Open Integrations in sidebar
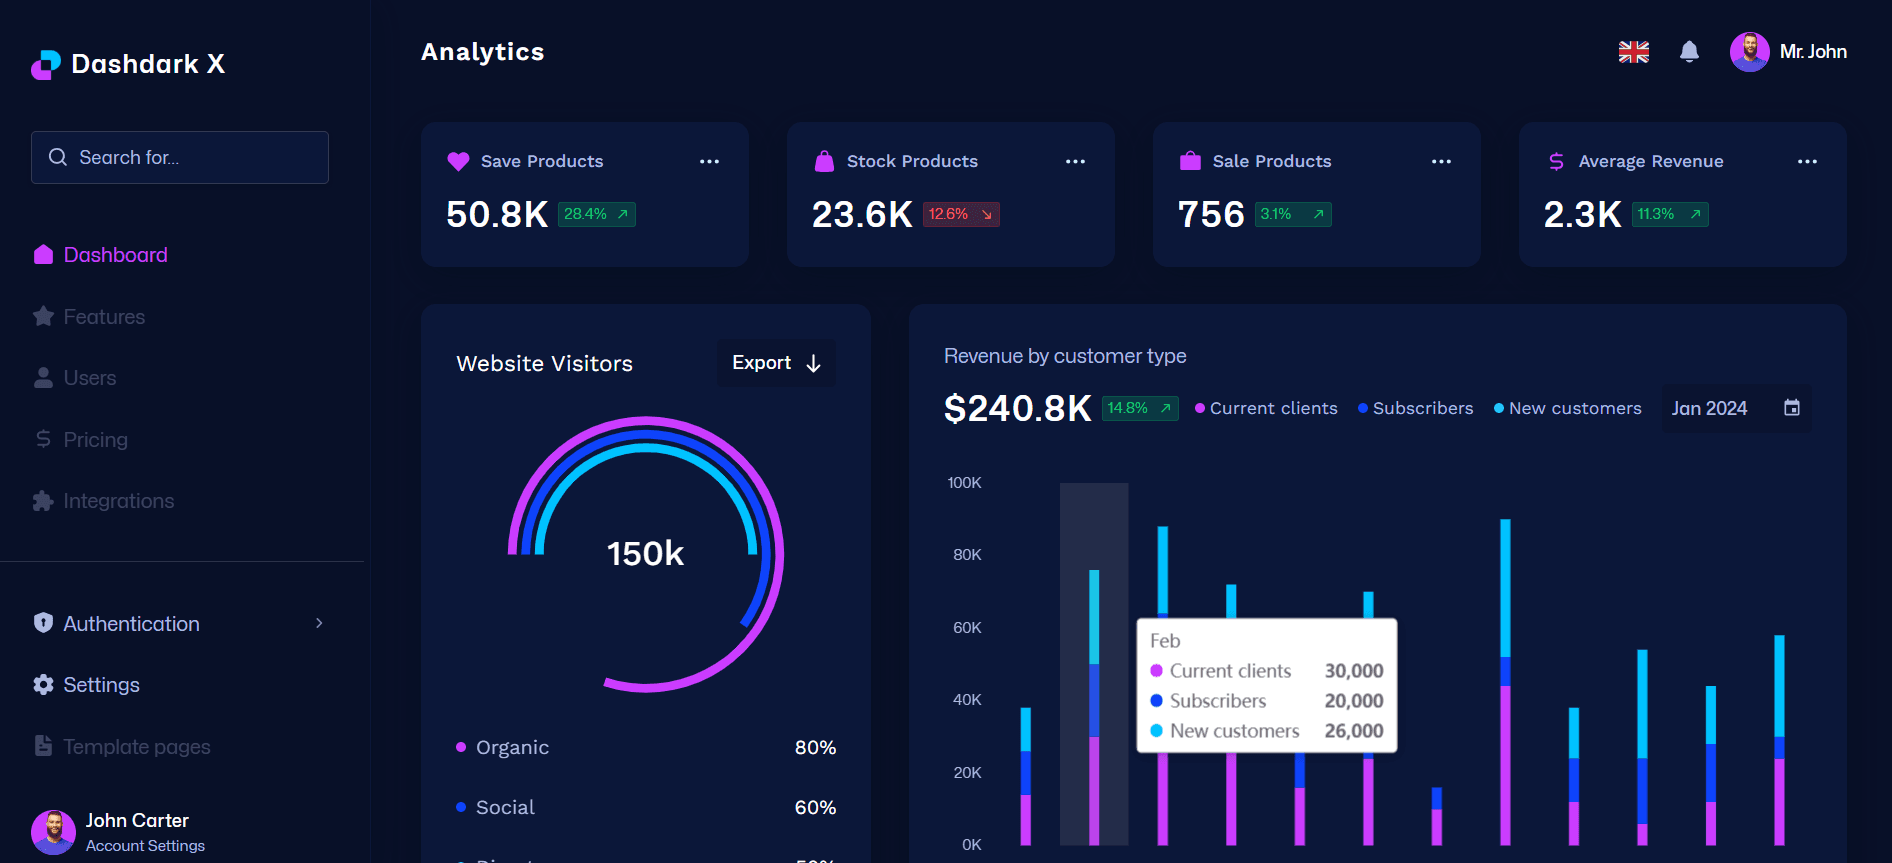This screenshot has height=863, width=1892. pyautogui.click(x=118, y=500)
